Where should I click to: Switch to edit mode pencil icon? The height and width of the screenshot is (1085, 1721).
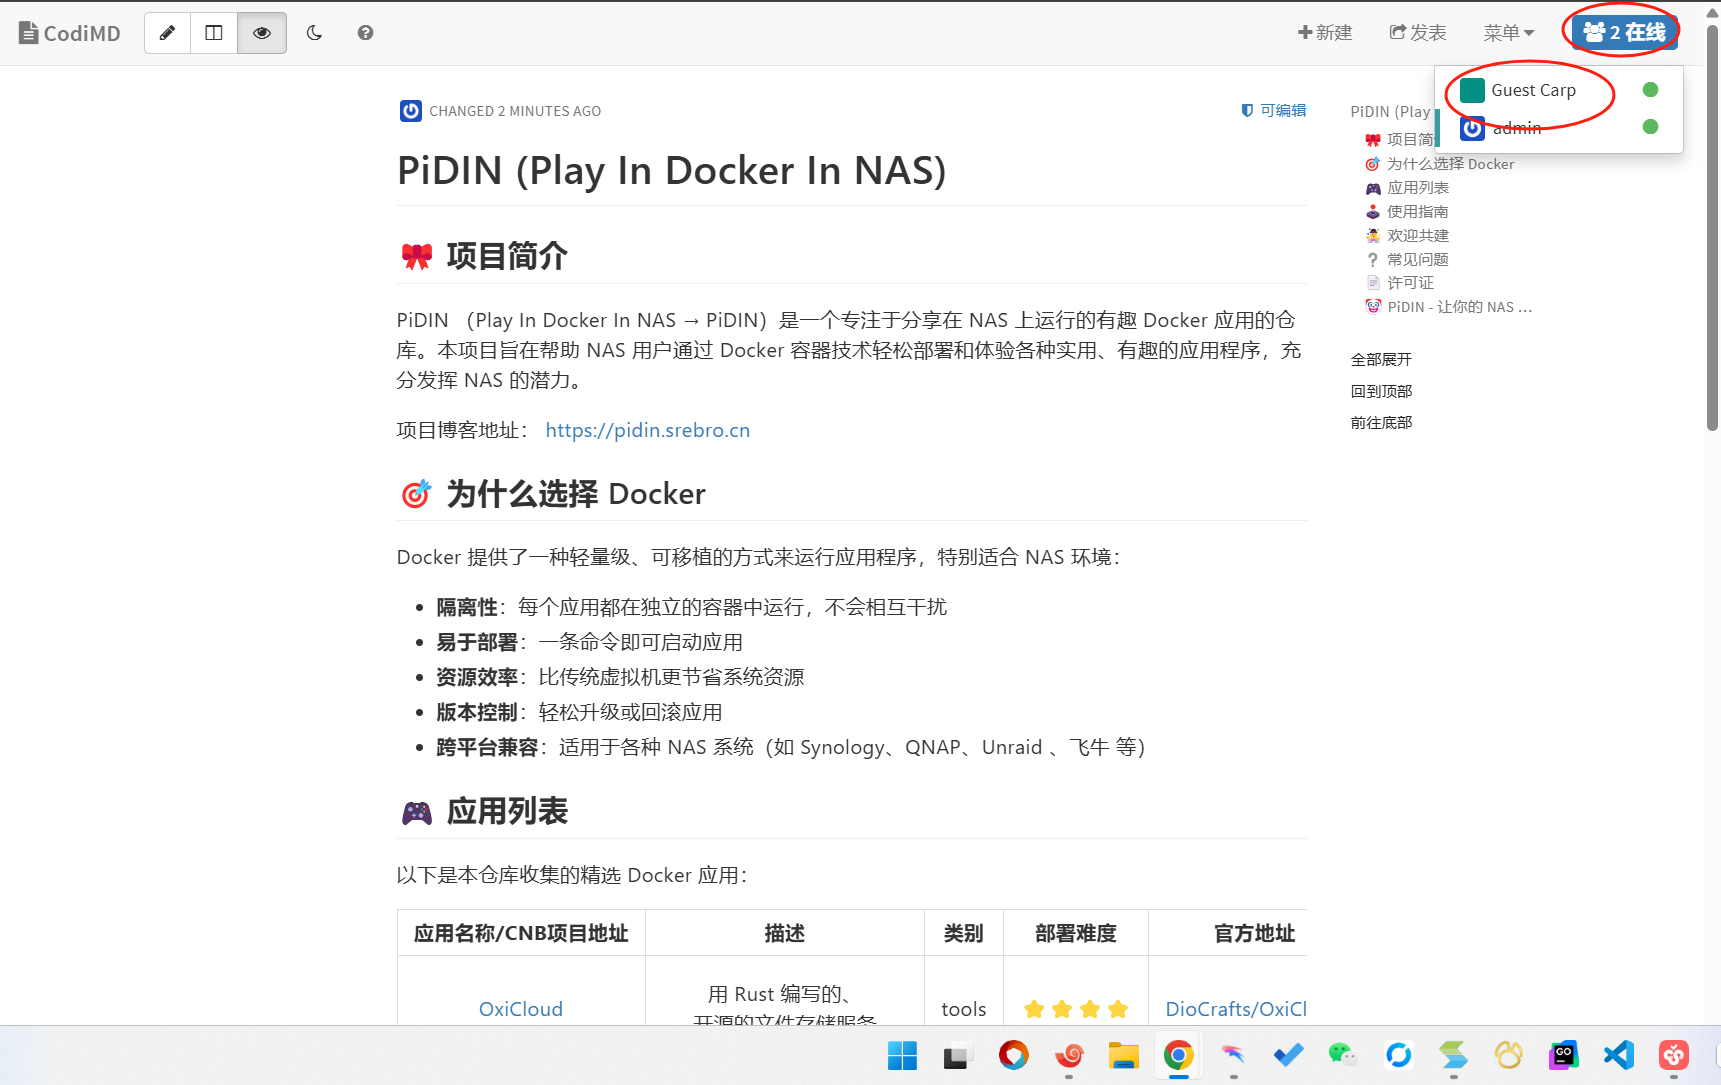click(168, 33)
